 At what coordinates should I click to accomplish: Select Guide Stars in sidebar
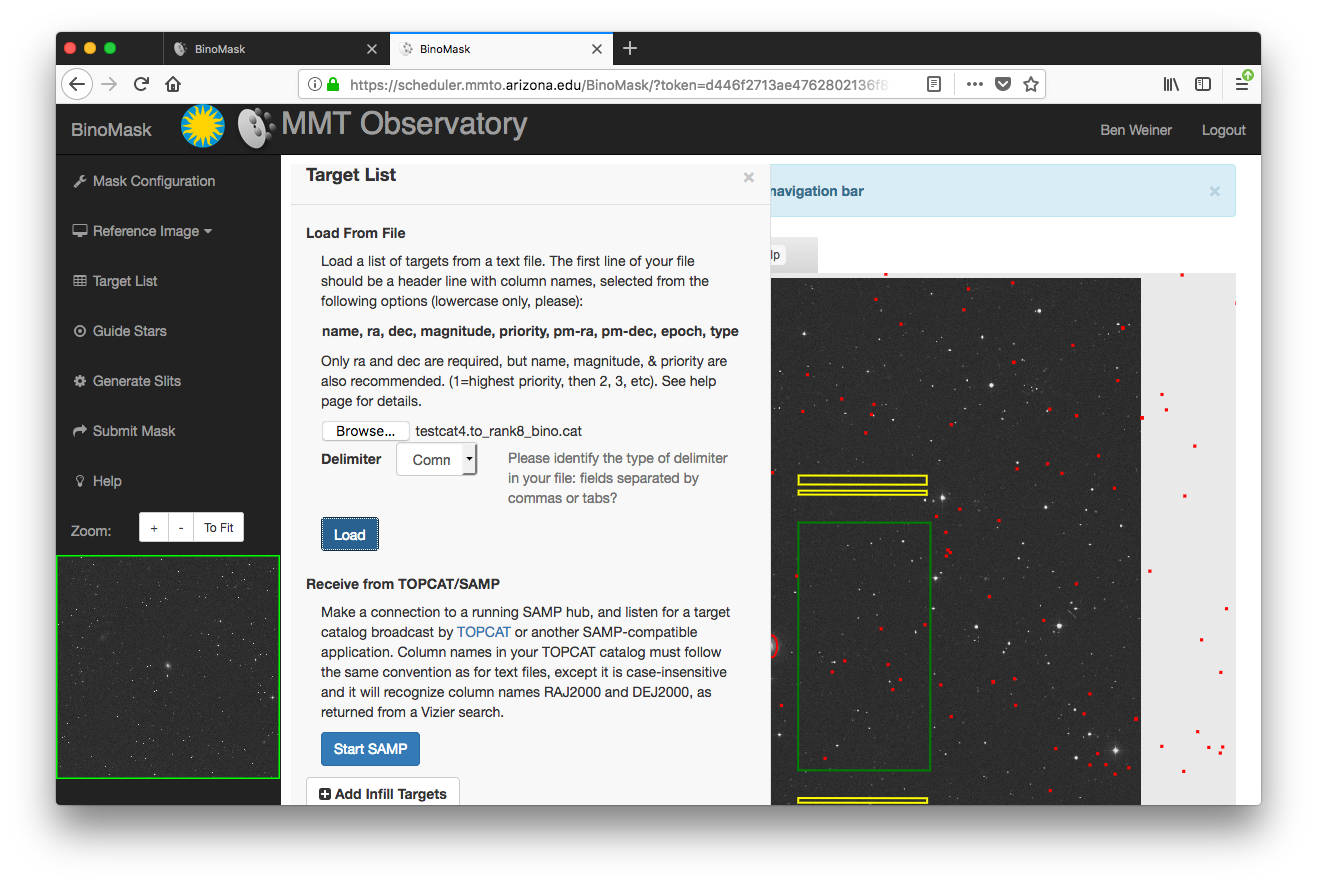tap(129, 331)
